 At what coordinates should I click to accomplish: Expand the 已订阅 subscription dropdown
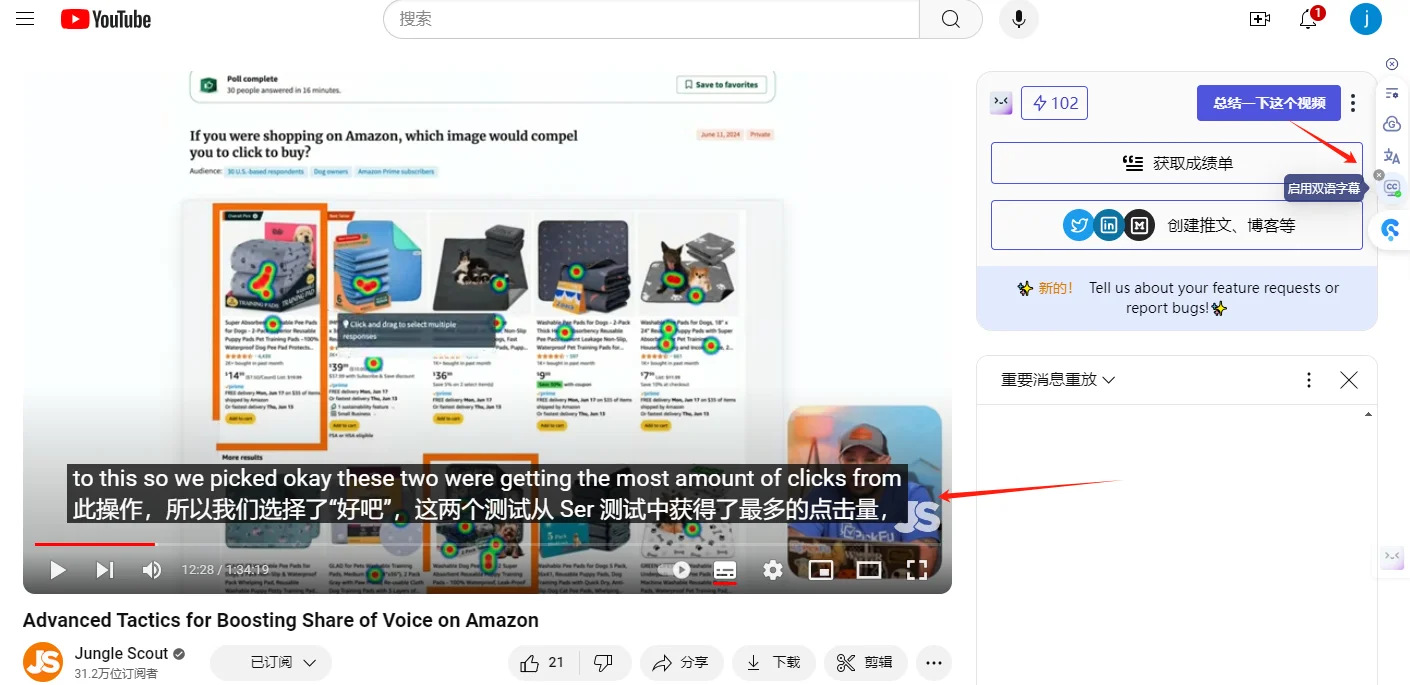coord(270,662)
